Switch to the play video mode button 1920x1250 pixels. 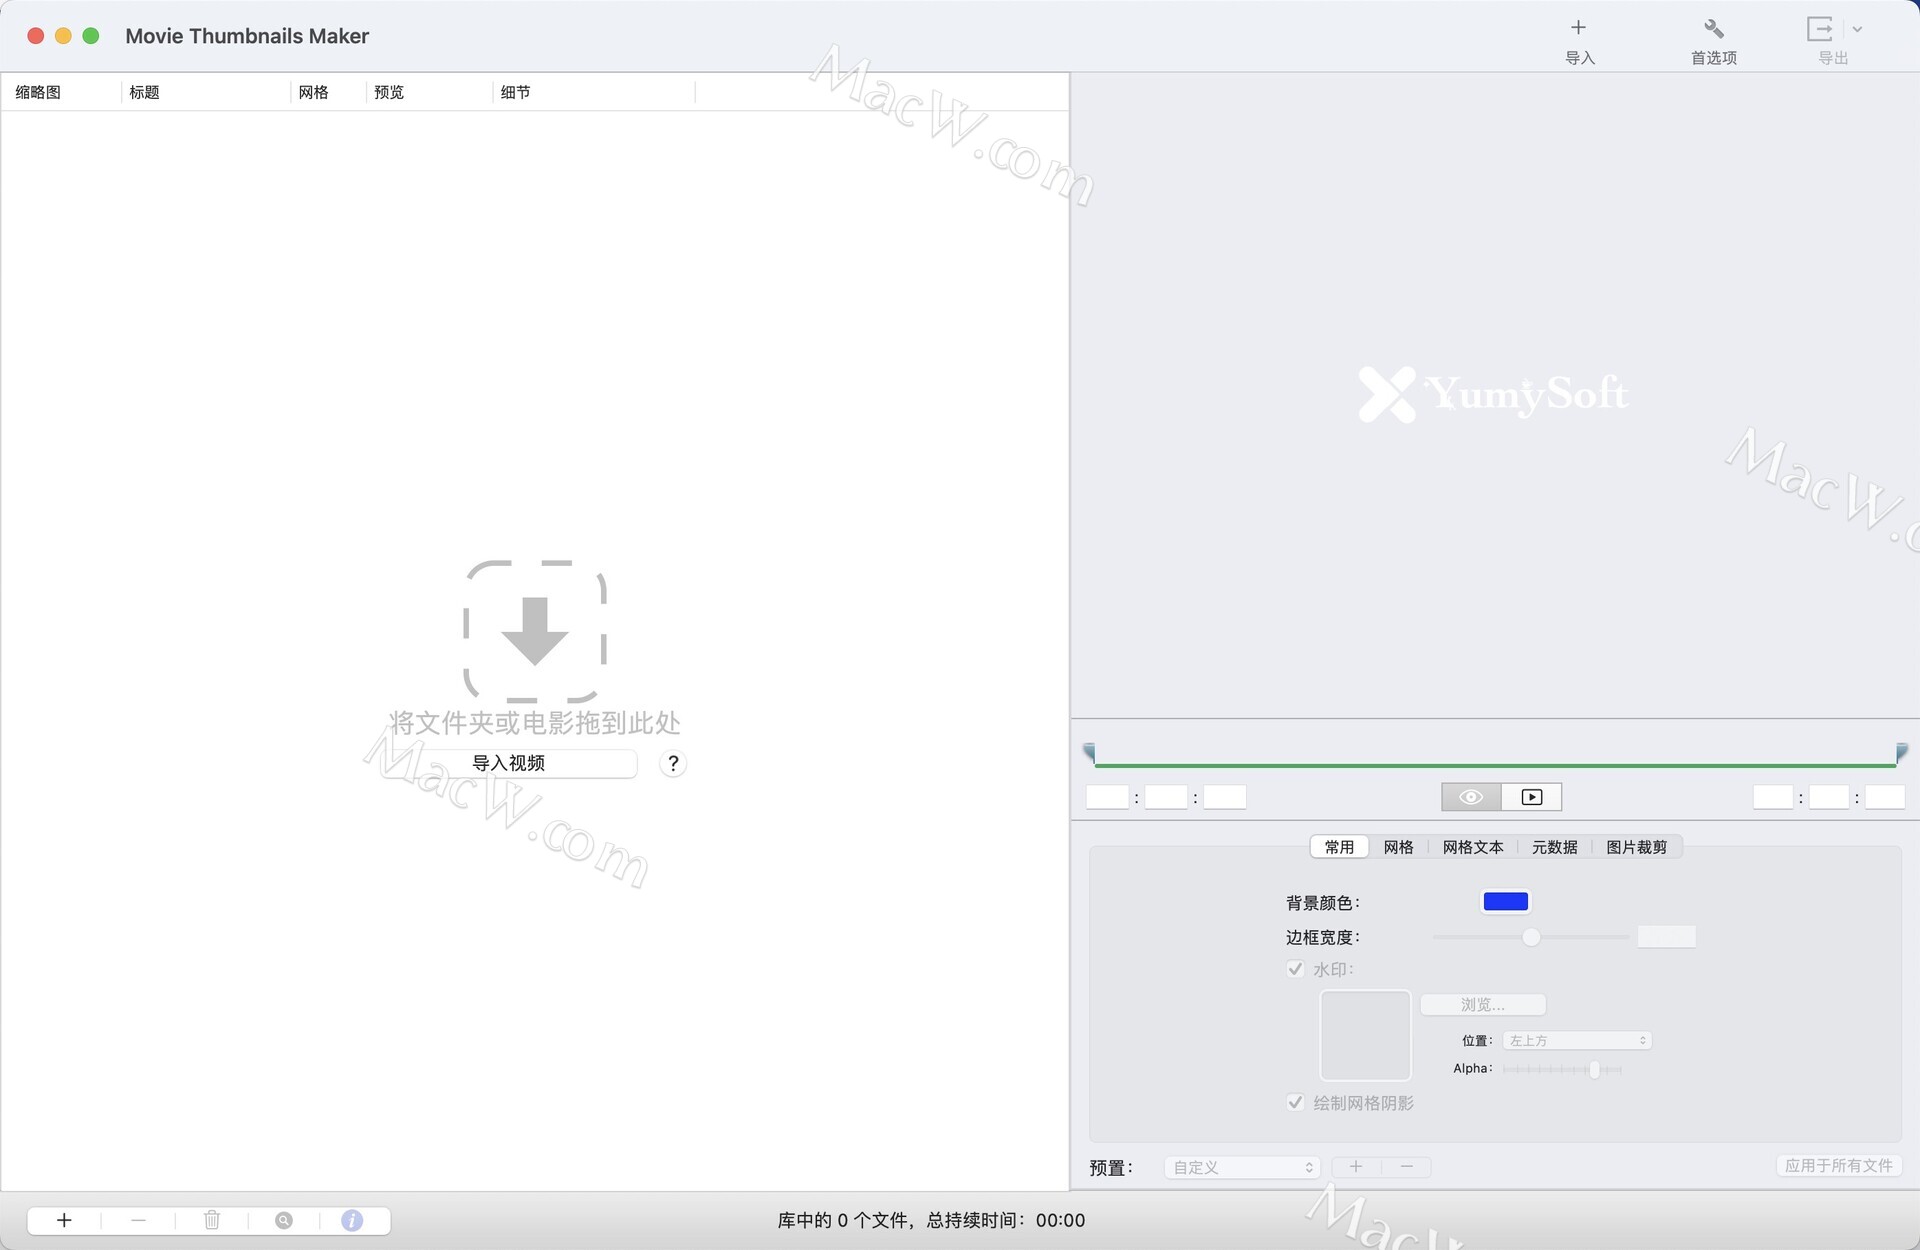click(1532, 797)
